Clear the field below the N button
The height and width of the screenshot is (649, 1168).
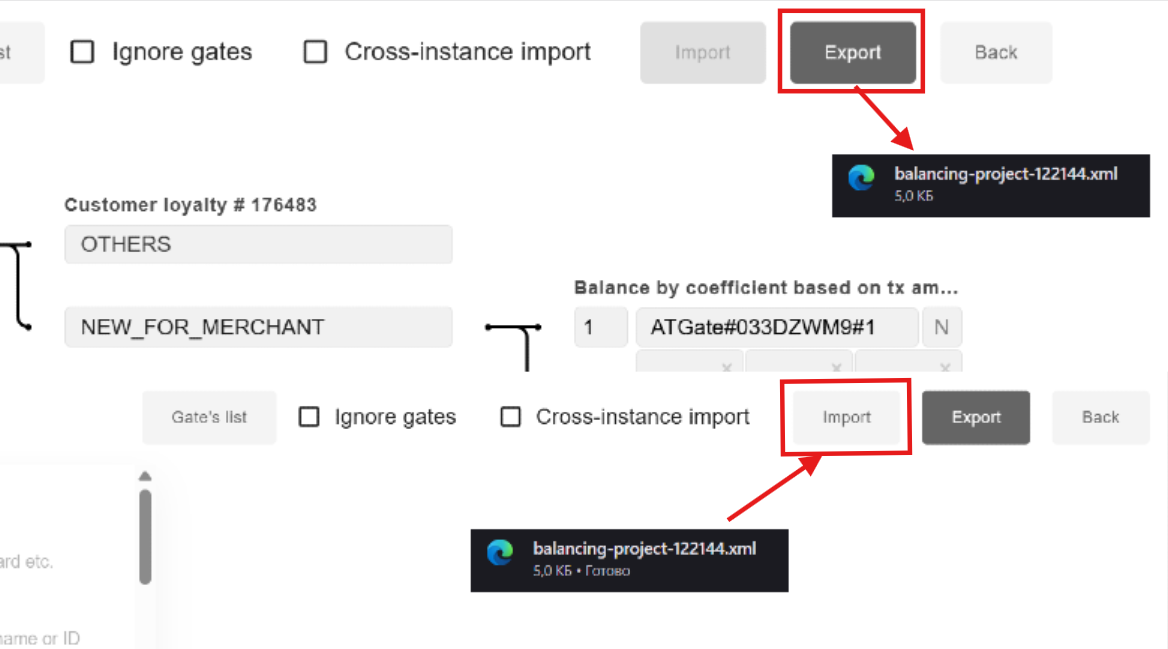coord(944,367)
